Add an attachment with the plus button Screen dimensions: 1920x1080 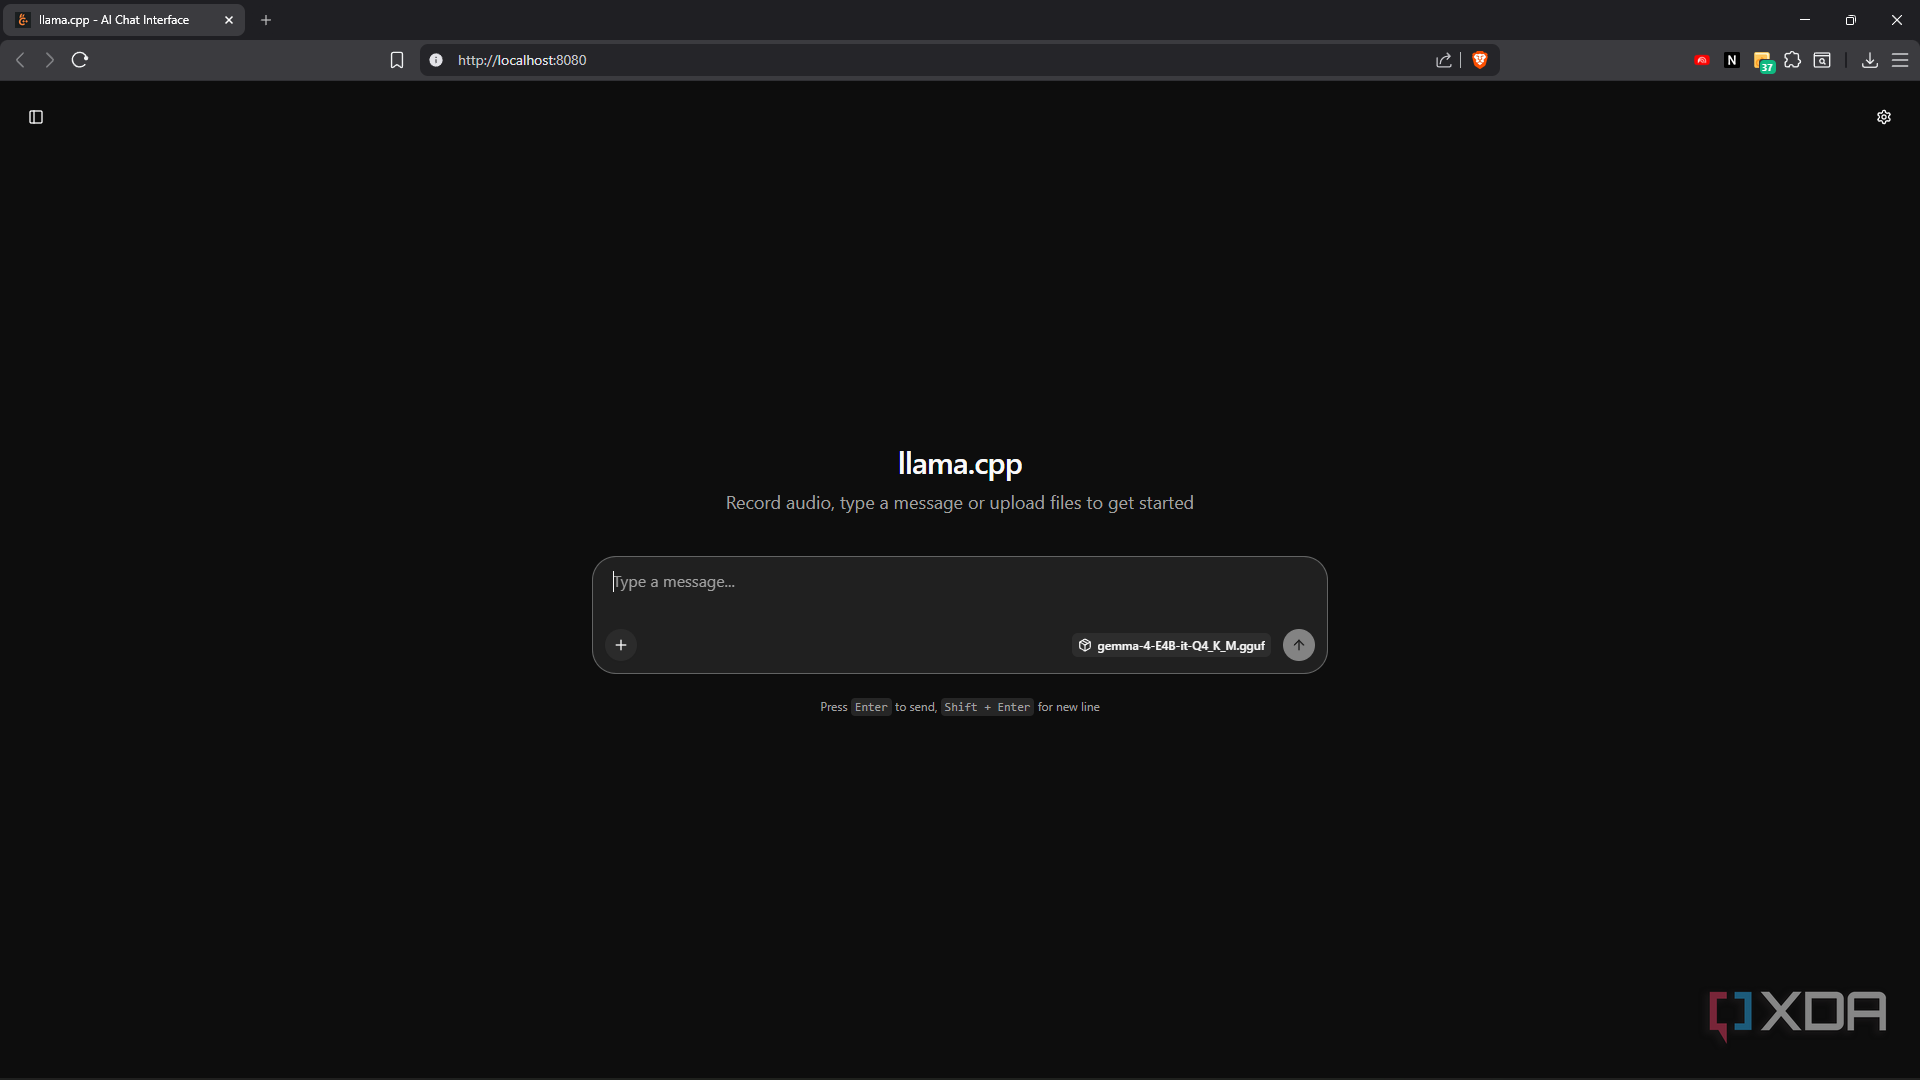(621, 645)
